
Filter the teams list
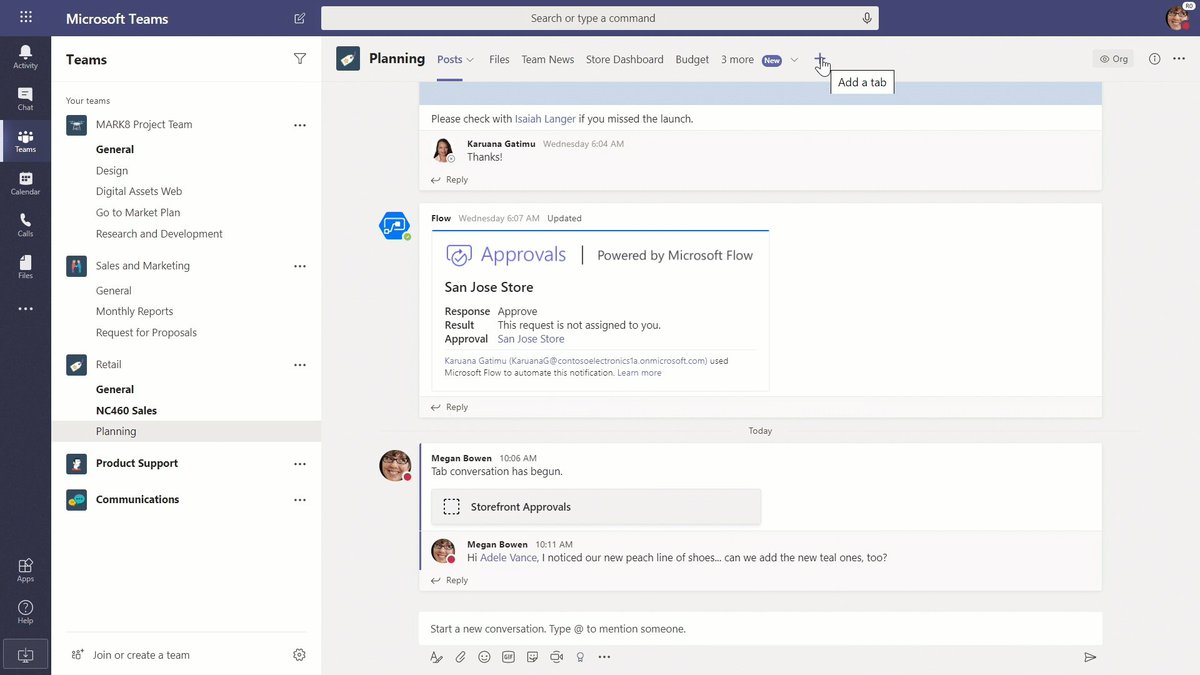click(x=300, y=59)
